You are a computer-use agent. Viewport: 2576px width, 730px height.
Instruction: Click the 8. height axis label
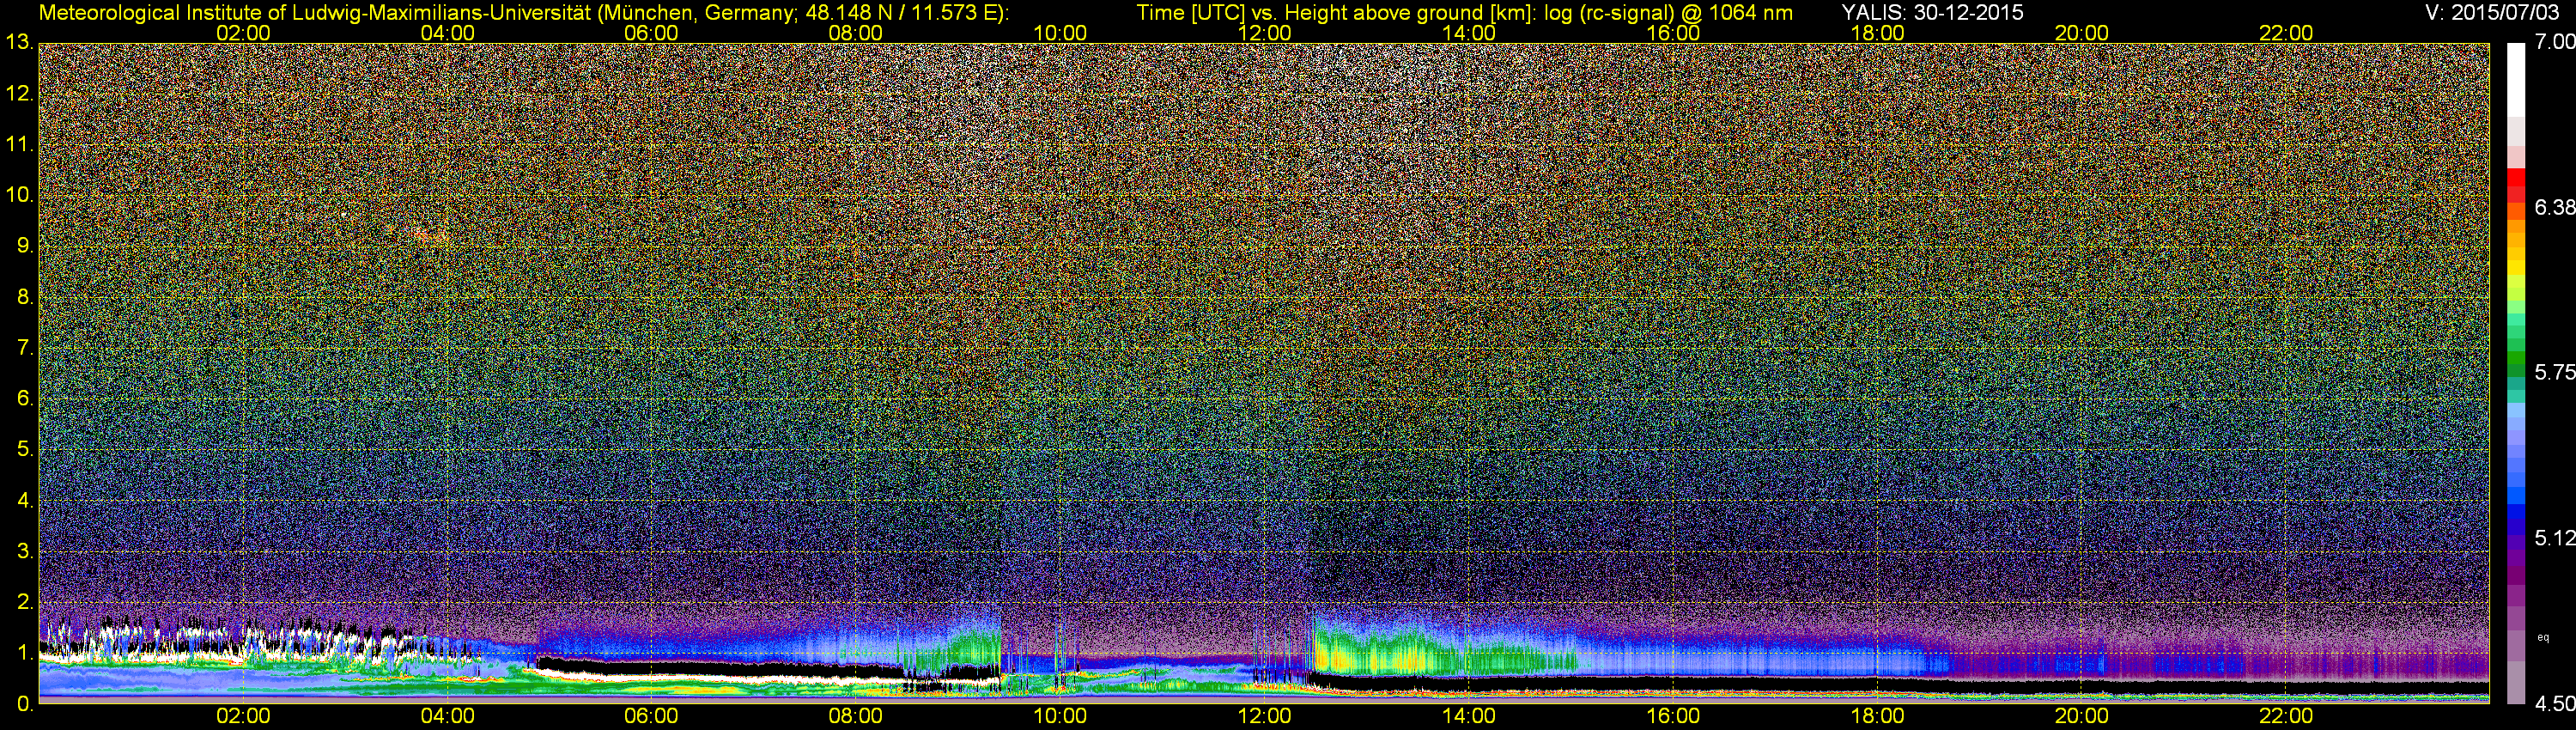pyautogui.click(x=26, y=297)
